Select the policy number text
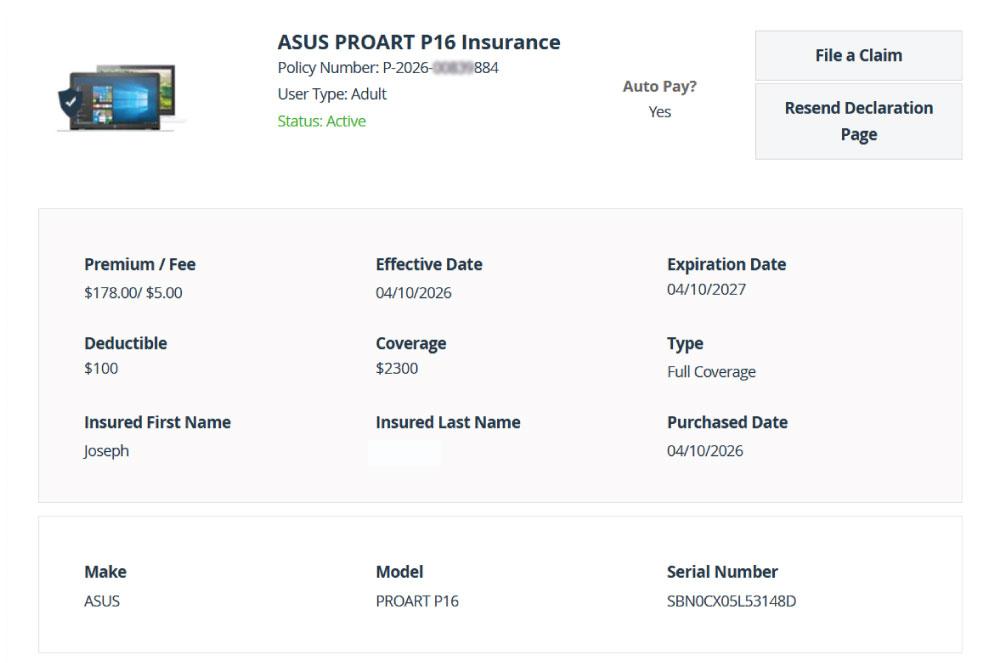 pyautogui.click(x=388, y=68)
